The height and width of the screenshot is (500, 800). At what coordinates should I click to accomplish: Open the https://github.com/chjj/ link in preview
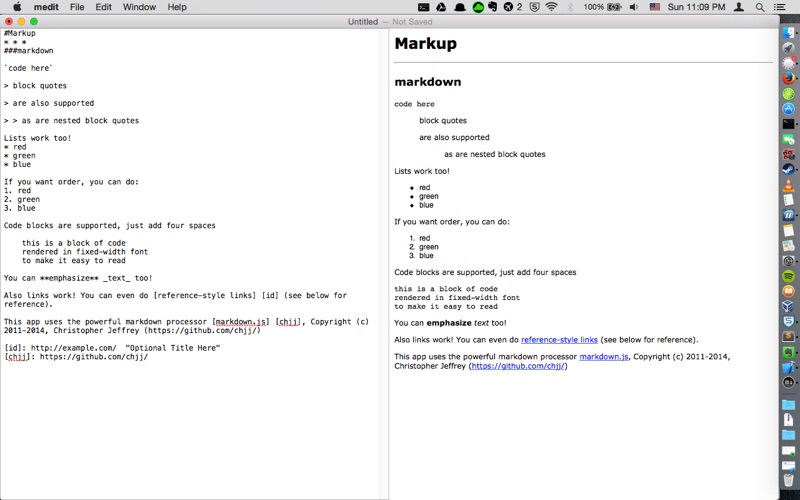click(518, 366)
